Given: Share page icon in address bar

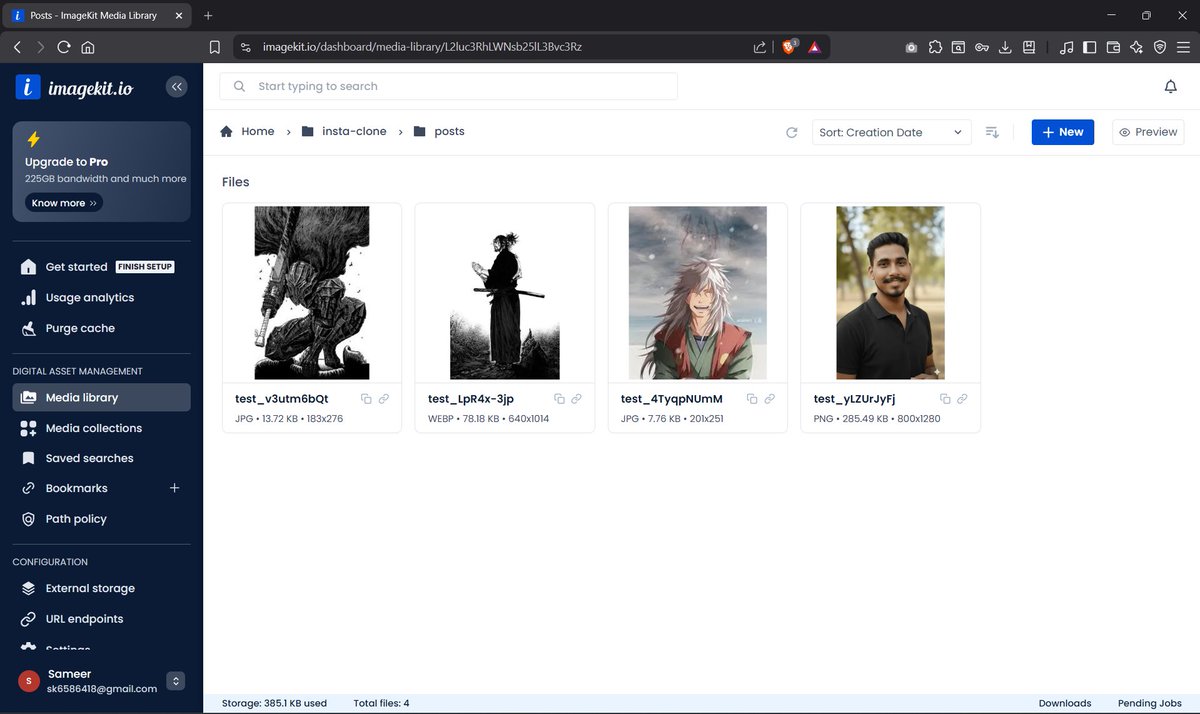Looking at the screenshot, I should [x=760, y=47].
